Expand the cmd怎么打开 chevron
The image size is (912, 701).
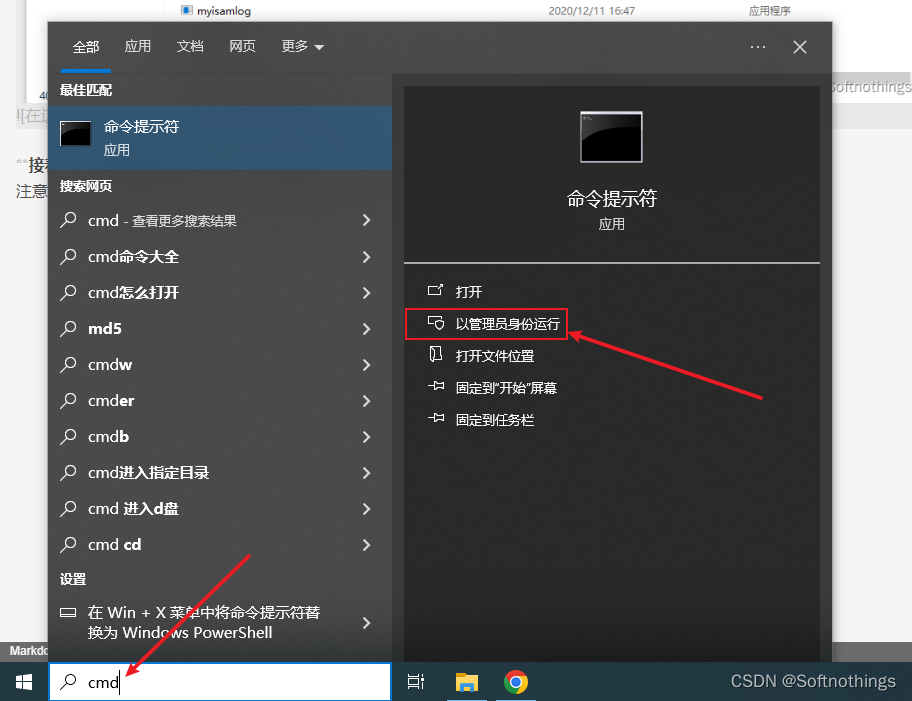pos(366,293)
